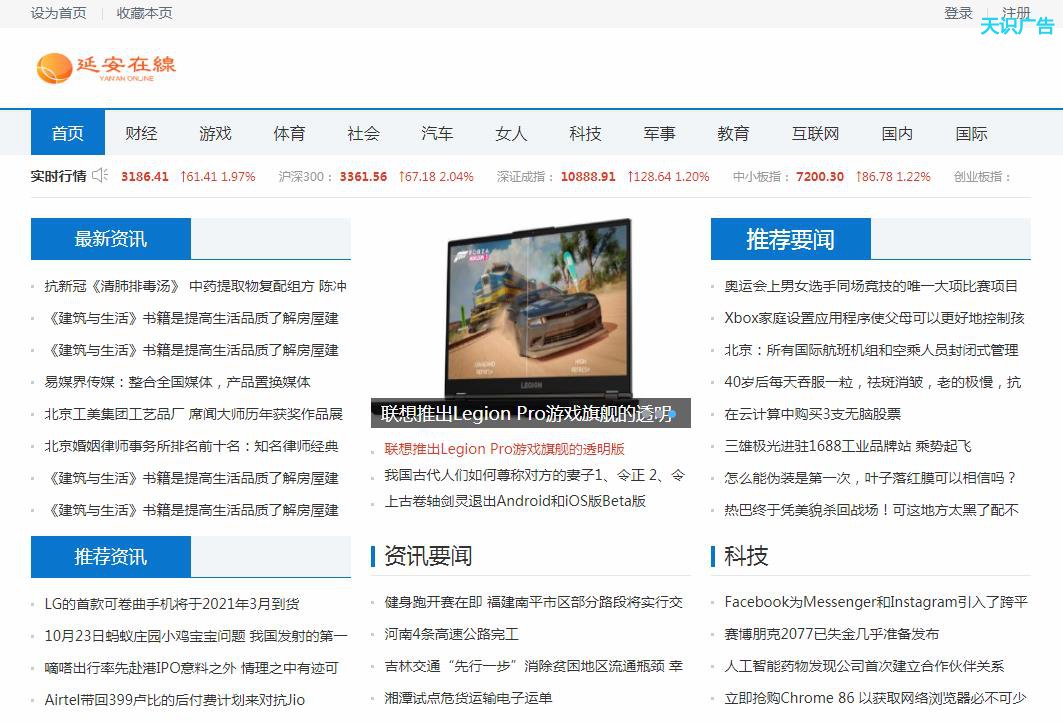1063x722 pixels.
Task: Open article 赛博朋克2077已失金
Action: click(x=832, y=634)
